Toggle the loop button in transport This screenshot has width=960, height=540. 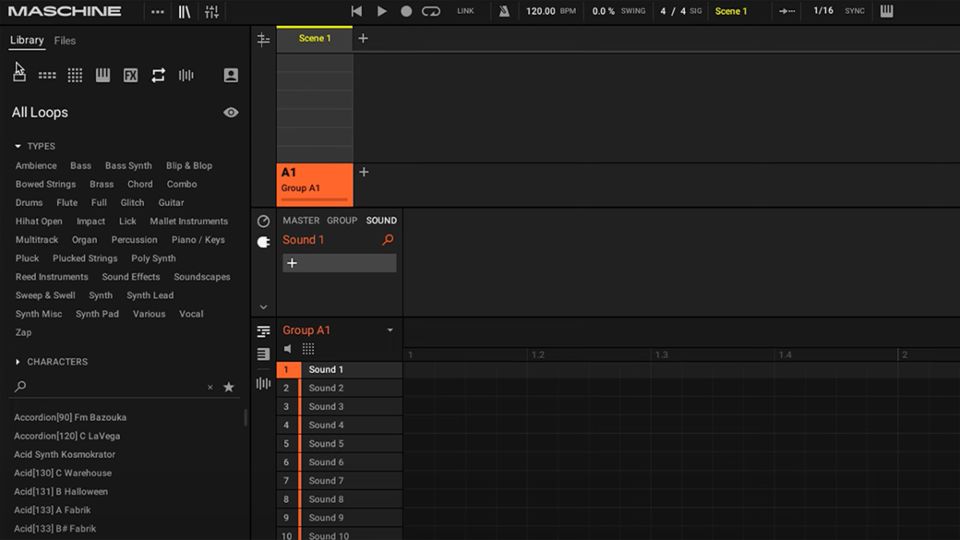coord(431,11)
